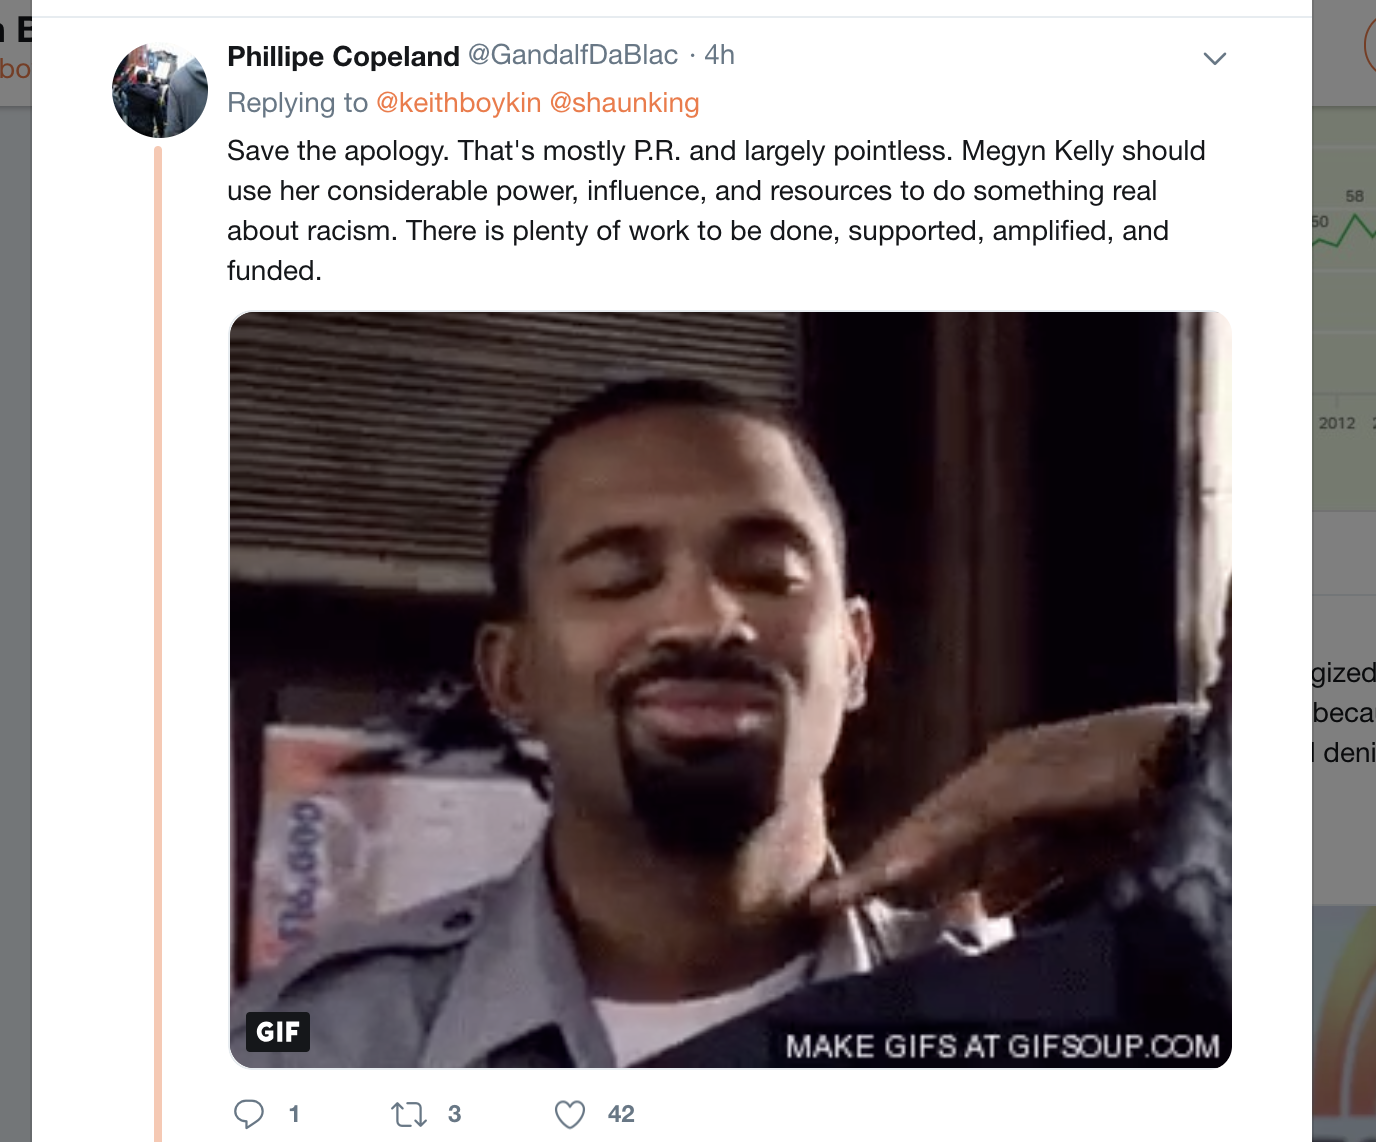This screenshot has height=1142, width=1376.
Task: Click the GIFSOUP.COM watermark on GIF
Action: (x=1002, y=1046)
